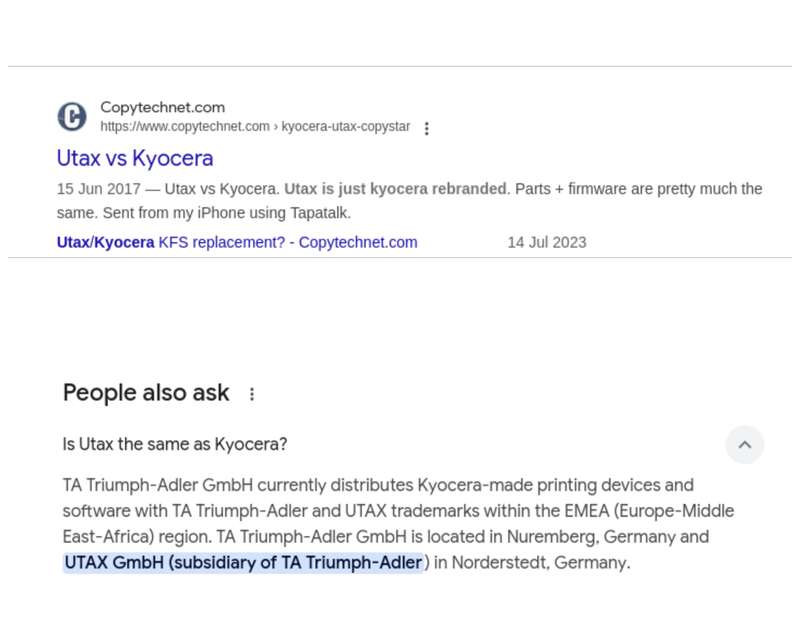Viewport: 800px width, 640px height.
Task: Open the "Utax vs Kyocera" result title
Action: click(x=135, y=158)
